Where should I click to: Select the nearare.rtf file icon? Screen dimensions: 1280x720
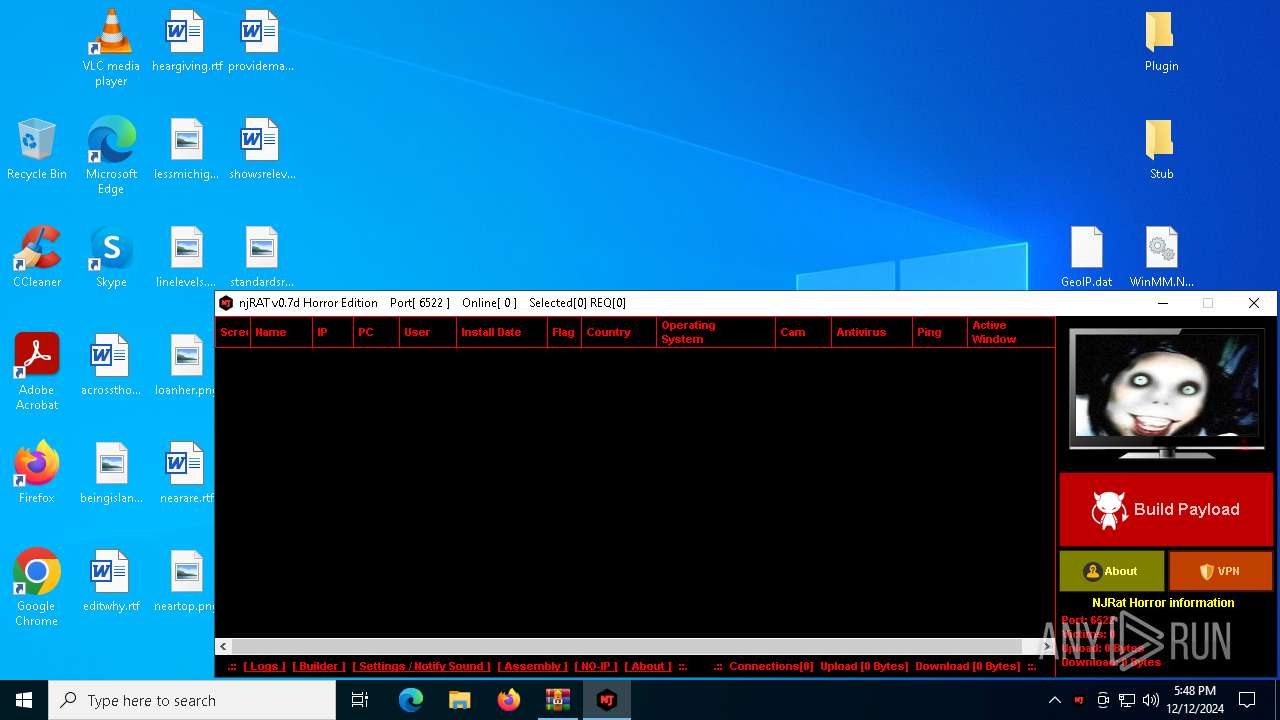pyautogui.click(x=186, y=473)
